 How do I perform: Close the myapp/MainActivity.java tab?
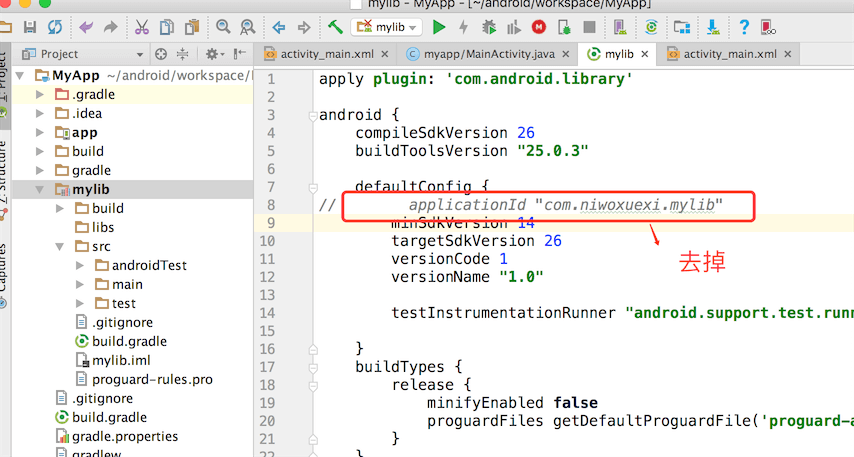coord(565,54)
